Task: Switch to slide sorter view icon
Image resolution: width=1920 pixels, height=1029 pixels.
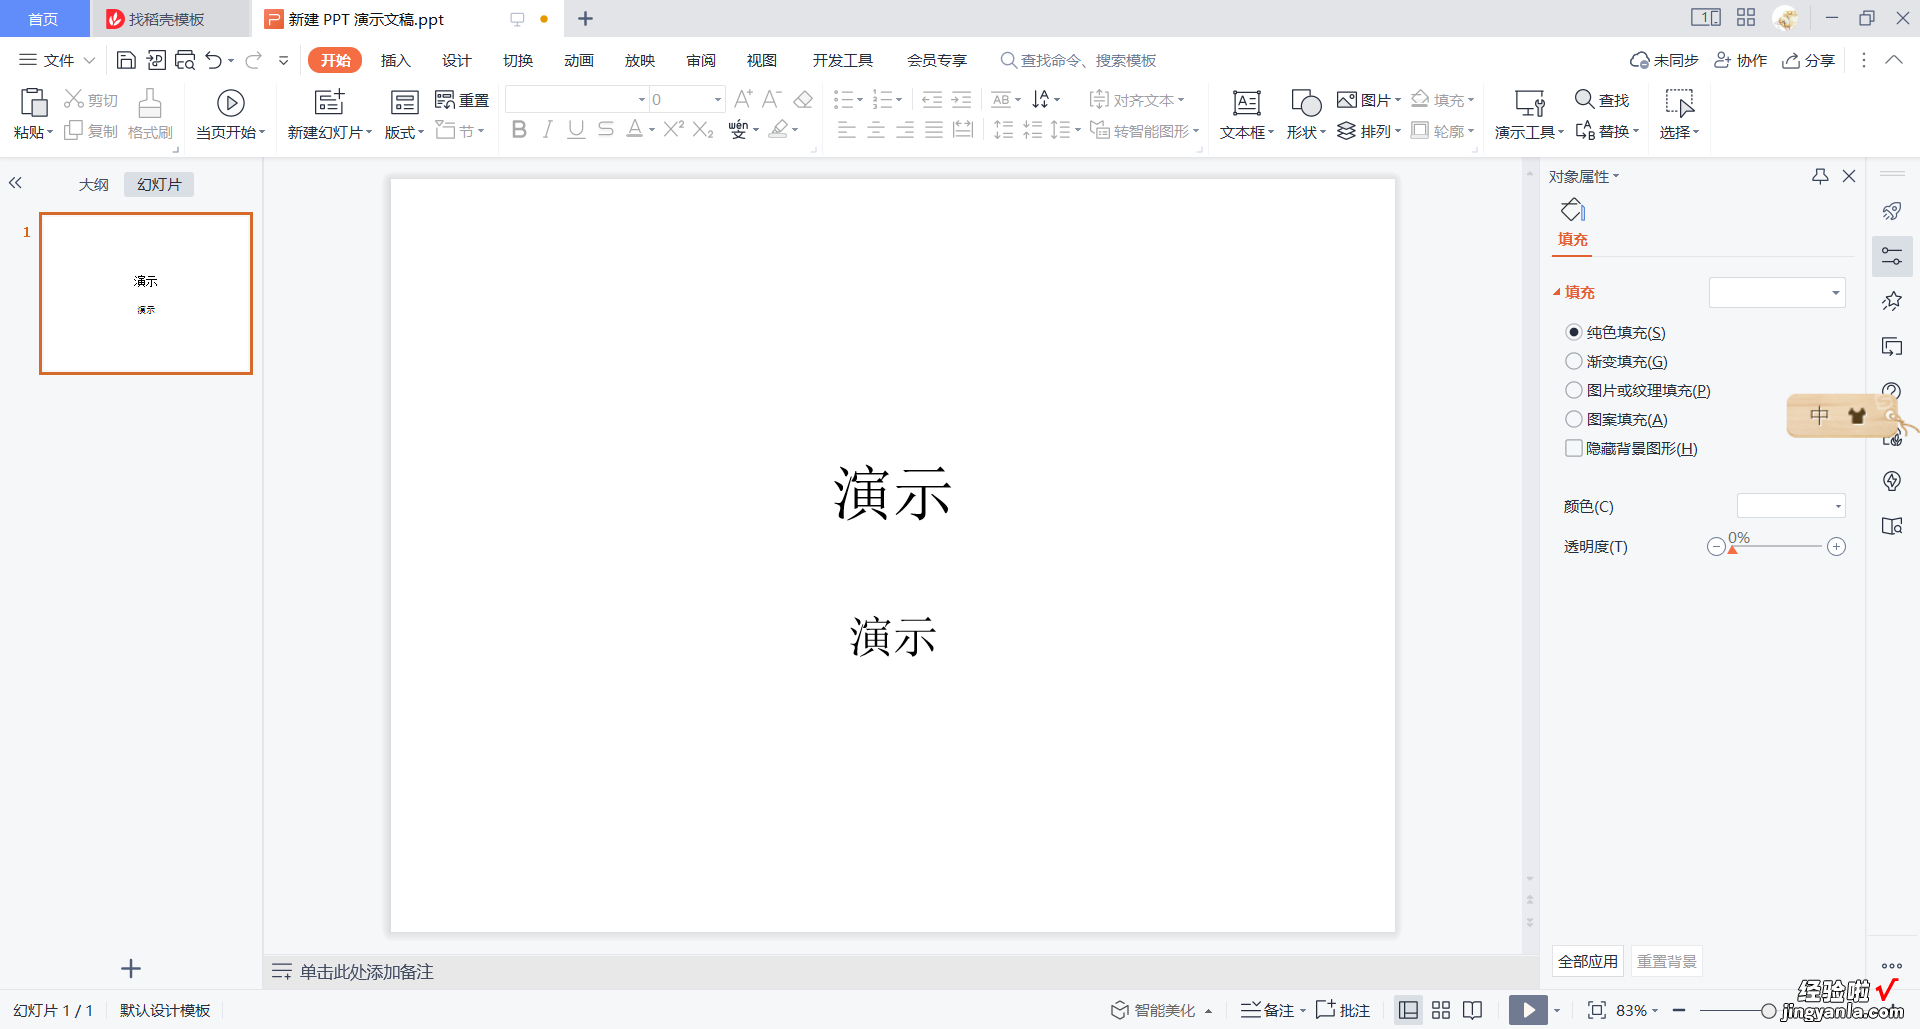Action: (1441, 1010)
